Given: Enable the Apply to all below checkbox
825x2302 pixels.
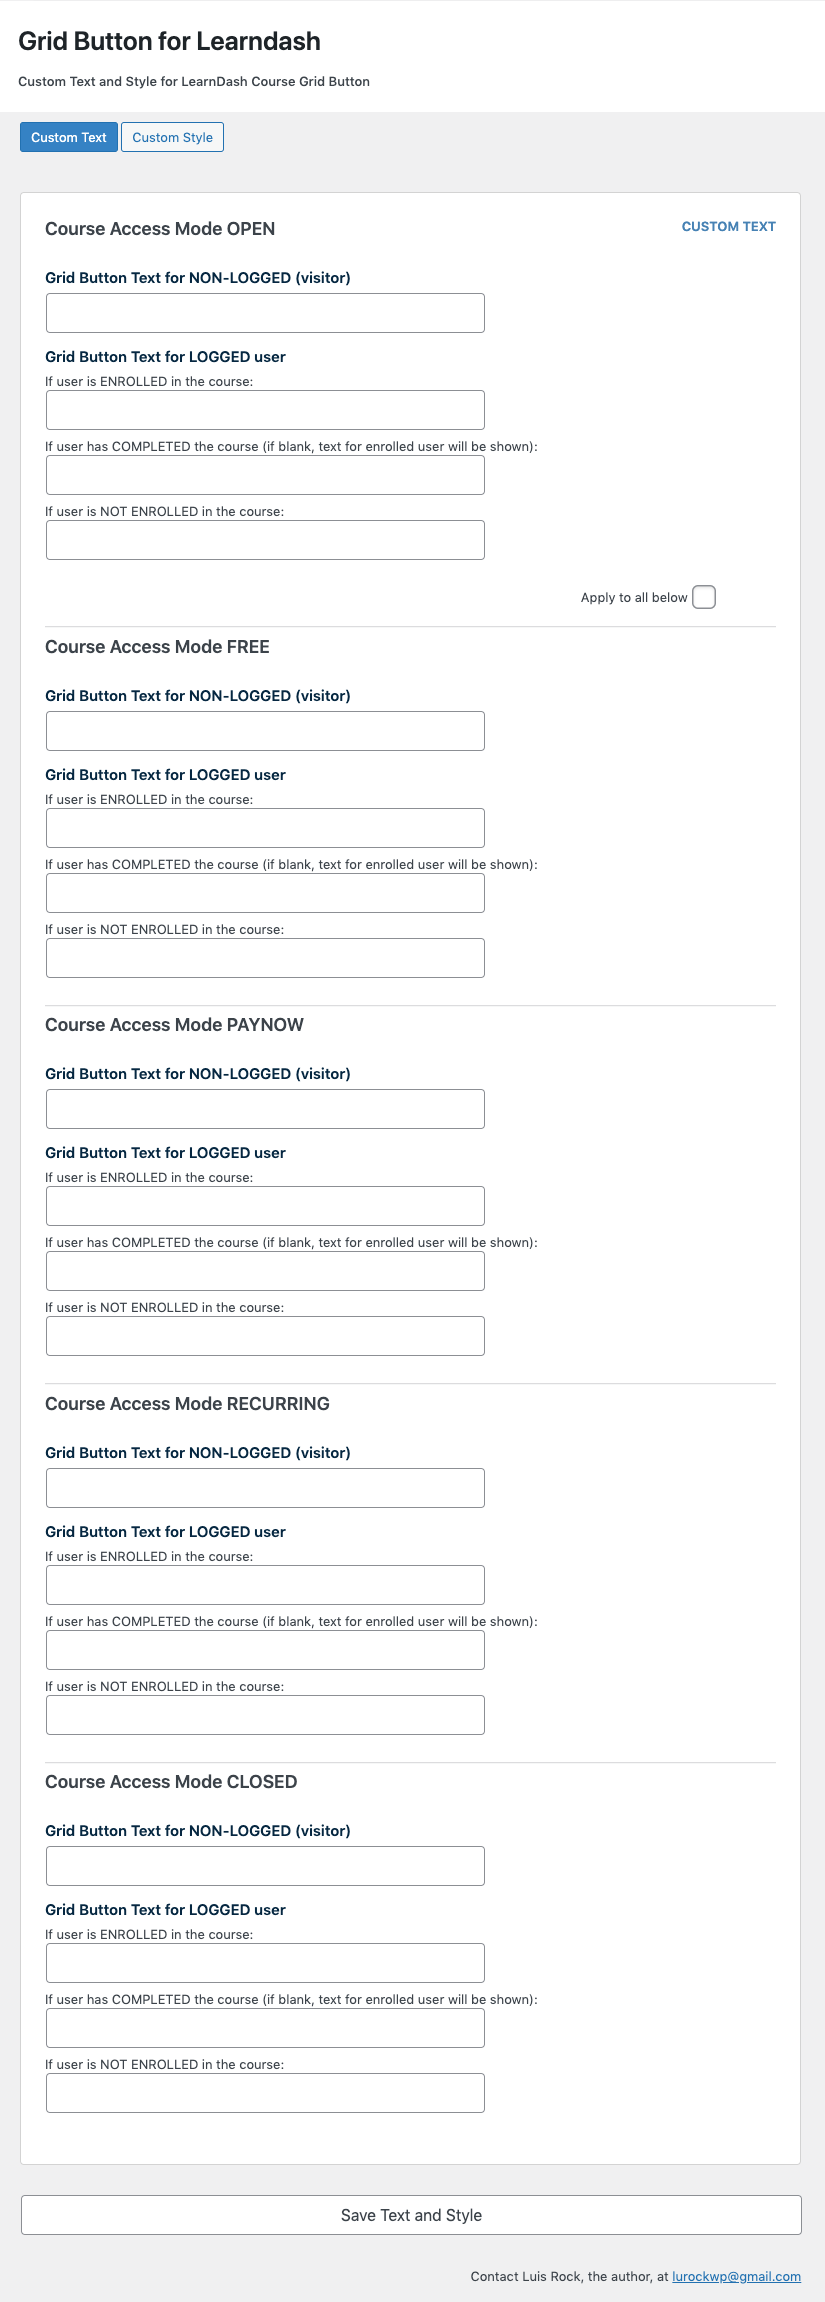Looking at the screenshot, I should click(x=704, y=597).
